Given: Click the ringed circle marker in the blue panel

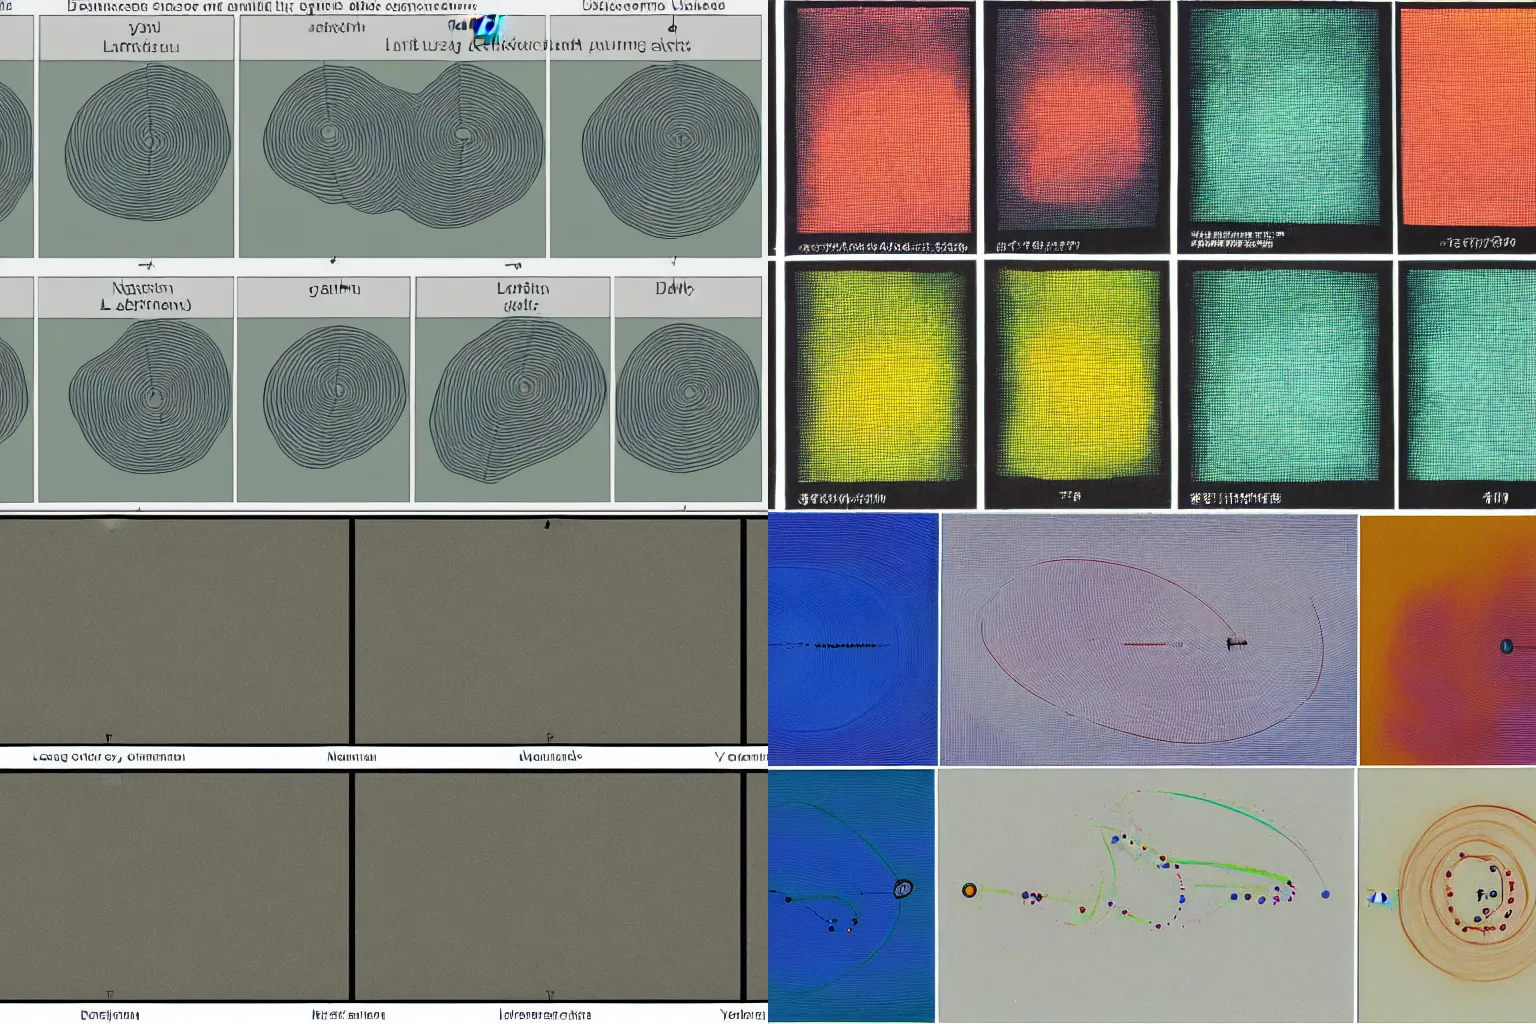Looking at the screenshot, I should click(902, 888).
